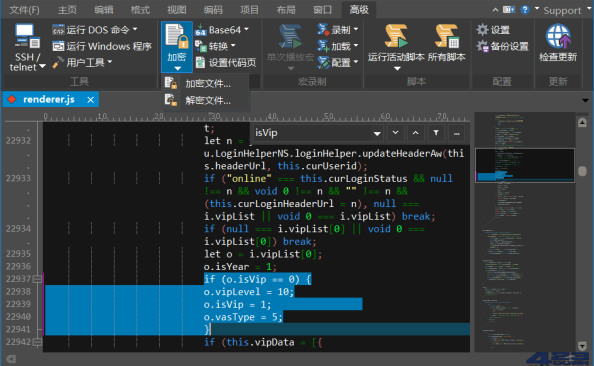Expand Record (录制) dropdown arrow

356,29
